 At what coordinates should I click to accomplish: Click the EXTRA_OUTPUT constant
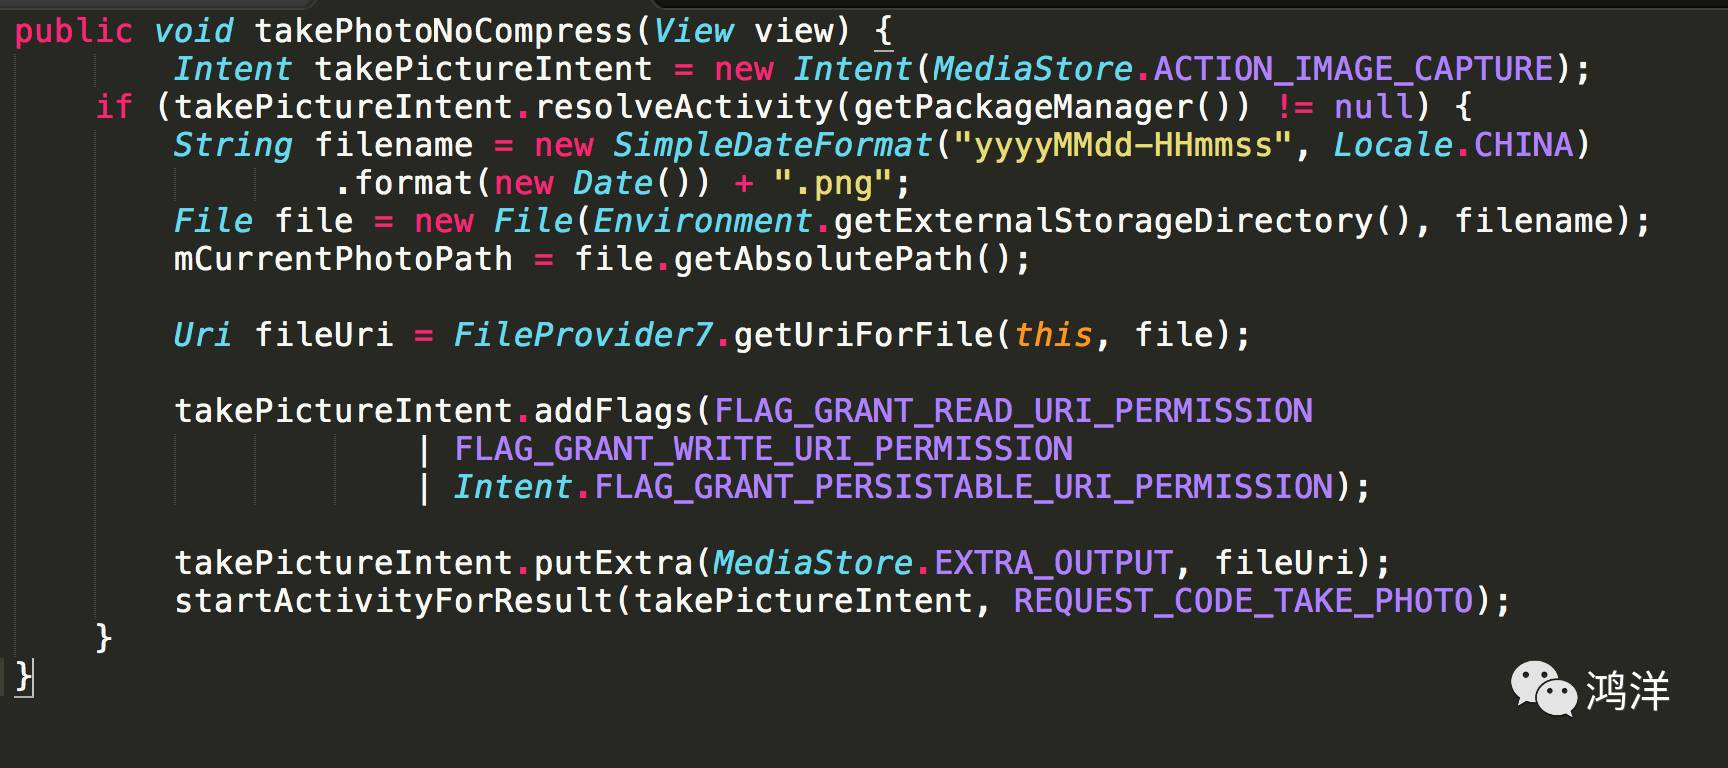(1053, 563)
